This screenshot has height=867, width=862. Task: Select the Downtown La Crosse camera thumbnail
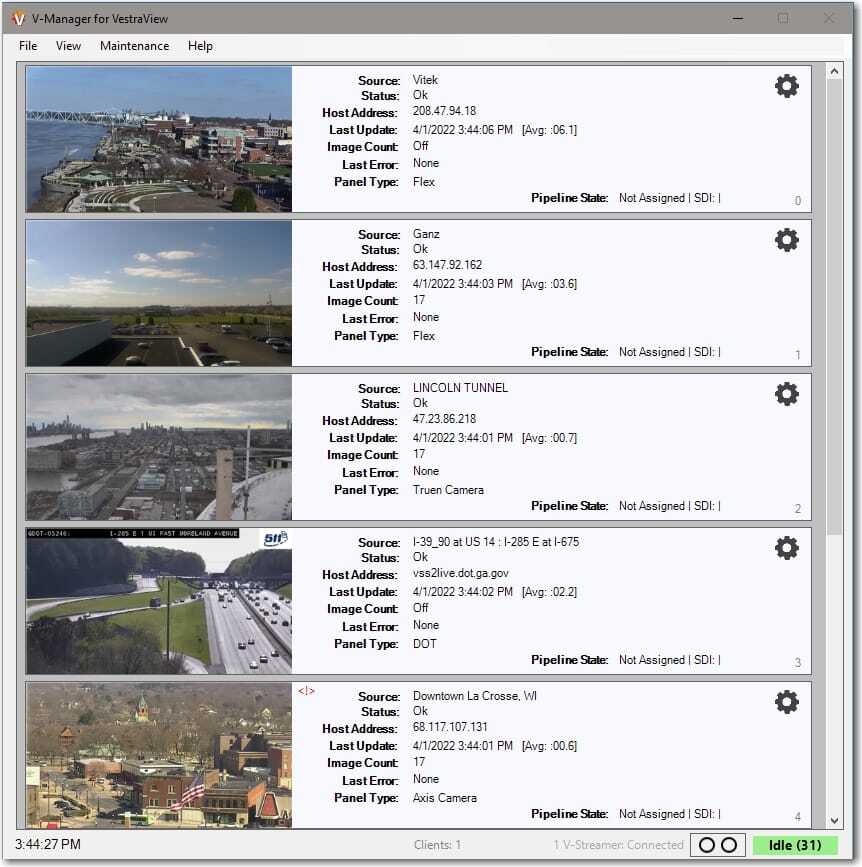click(x=159, y=755)
